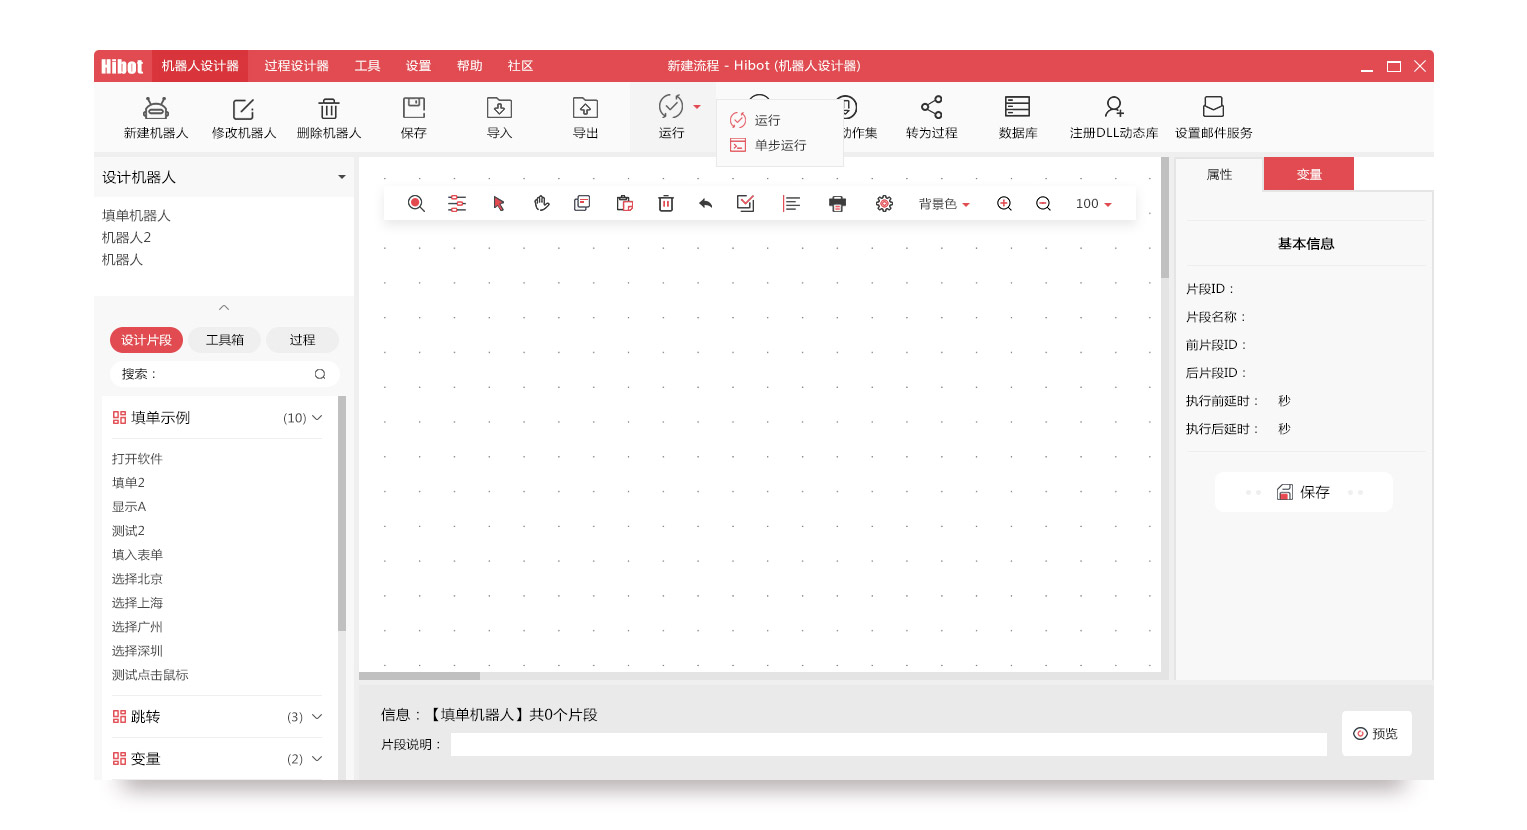This screenshot has width=1527, height=830.
Task: Click the zoom in magnifier icon
Action: (1004, 204)
